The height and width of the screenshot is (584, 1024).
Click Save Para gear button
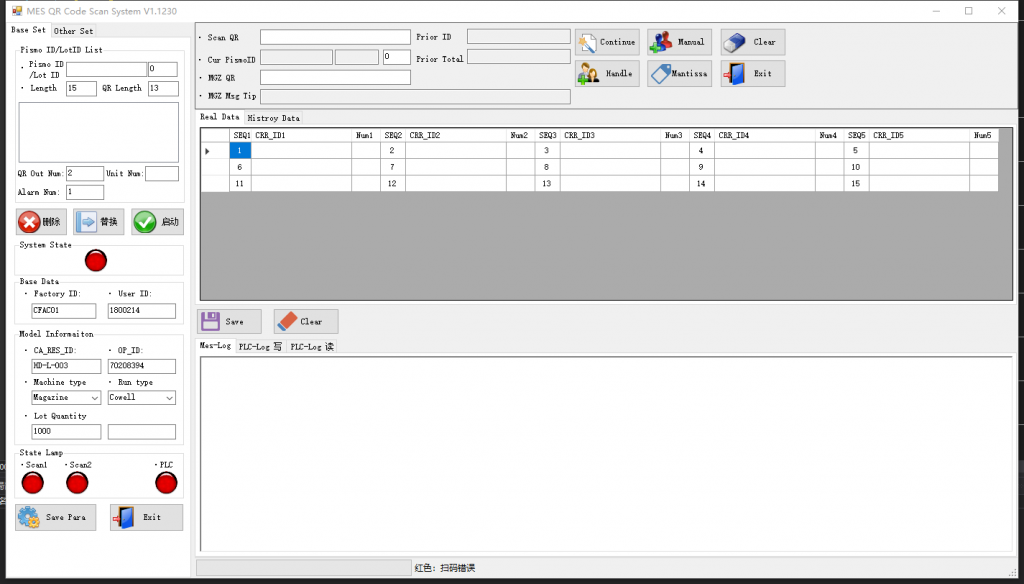pos(56,517)
